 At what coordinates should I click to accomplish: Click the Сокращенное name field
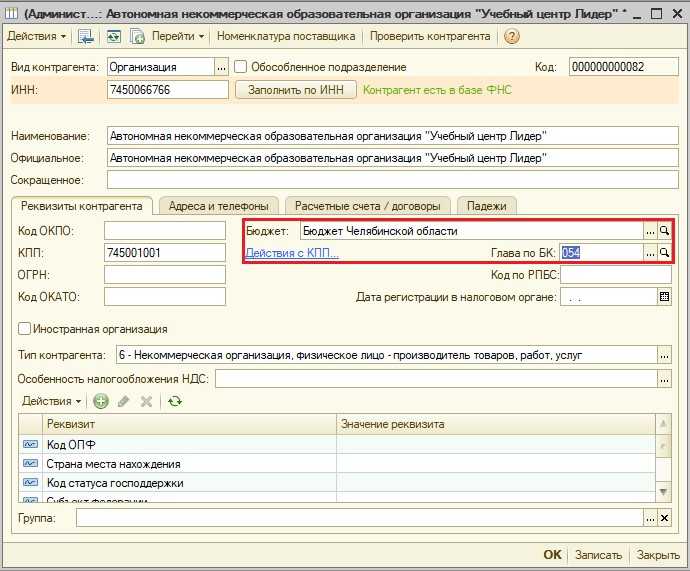click(x=393, y=180)
